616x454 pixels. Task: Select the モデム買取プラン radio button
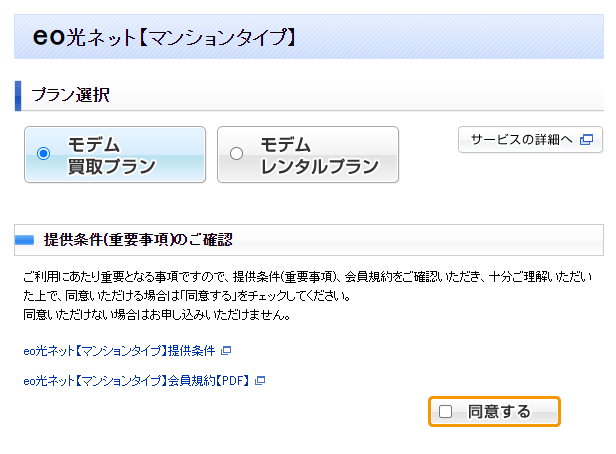pyautogui.click(x=44, y=153)
